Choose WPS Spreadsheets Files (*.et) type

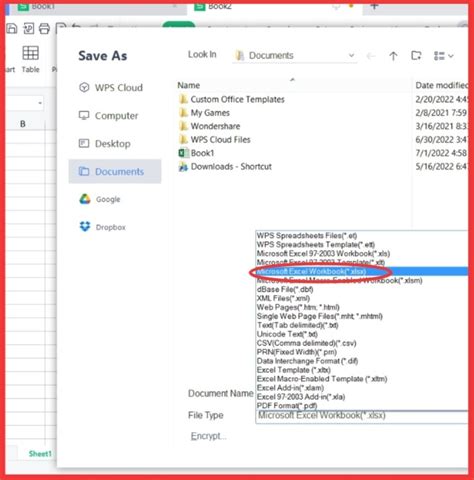[362, 236]
